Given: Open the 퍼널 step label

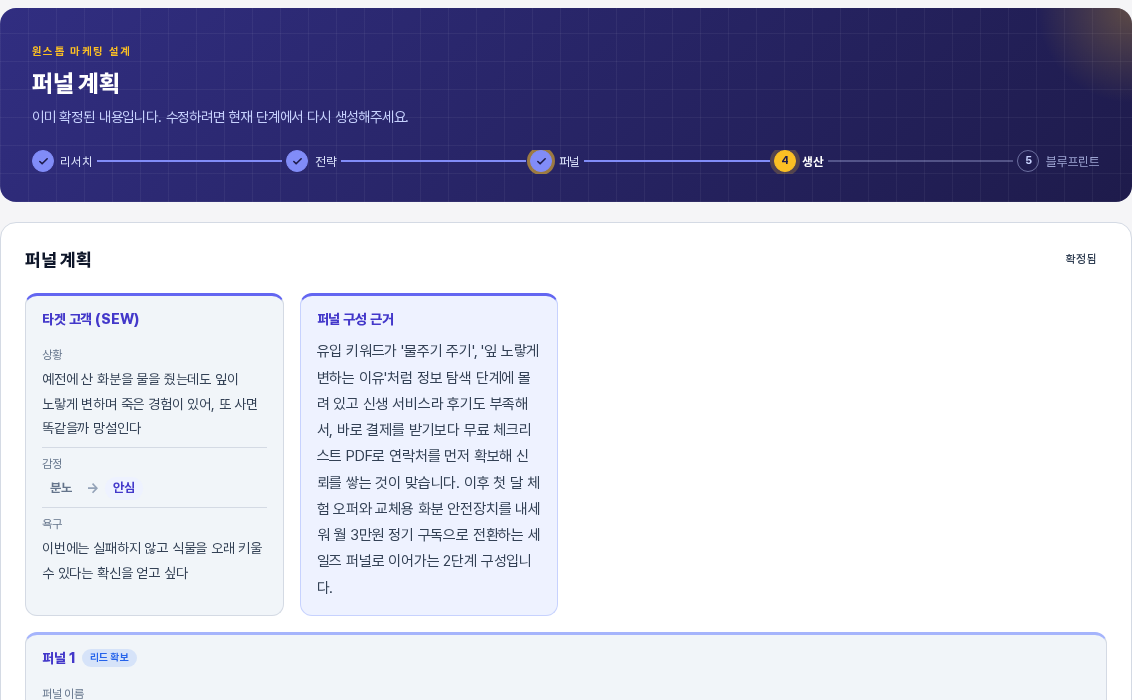Looking at the screenshot, I should coord(569,162).
